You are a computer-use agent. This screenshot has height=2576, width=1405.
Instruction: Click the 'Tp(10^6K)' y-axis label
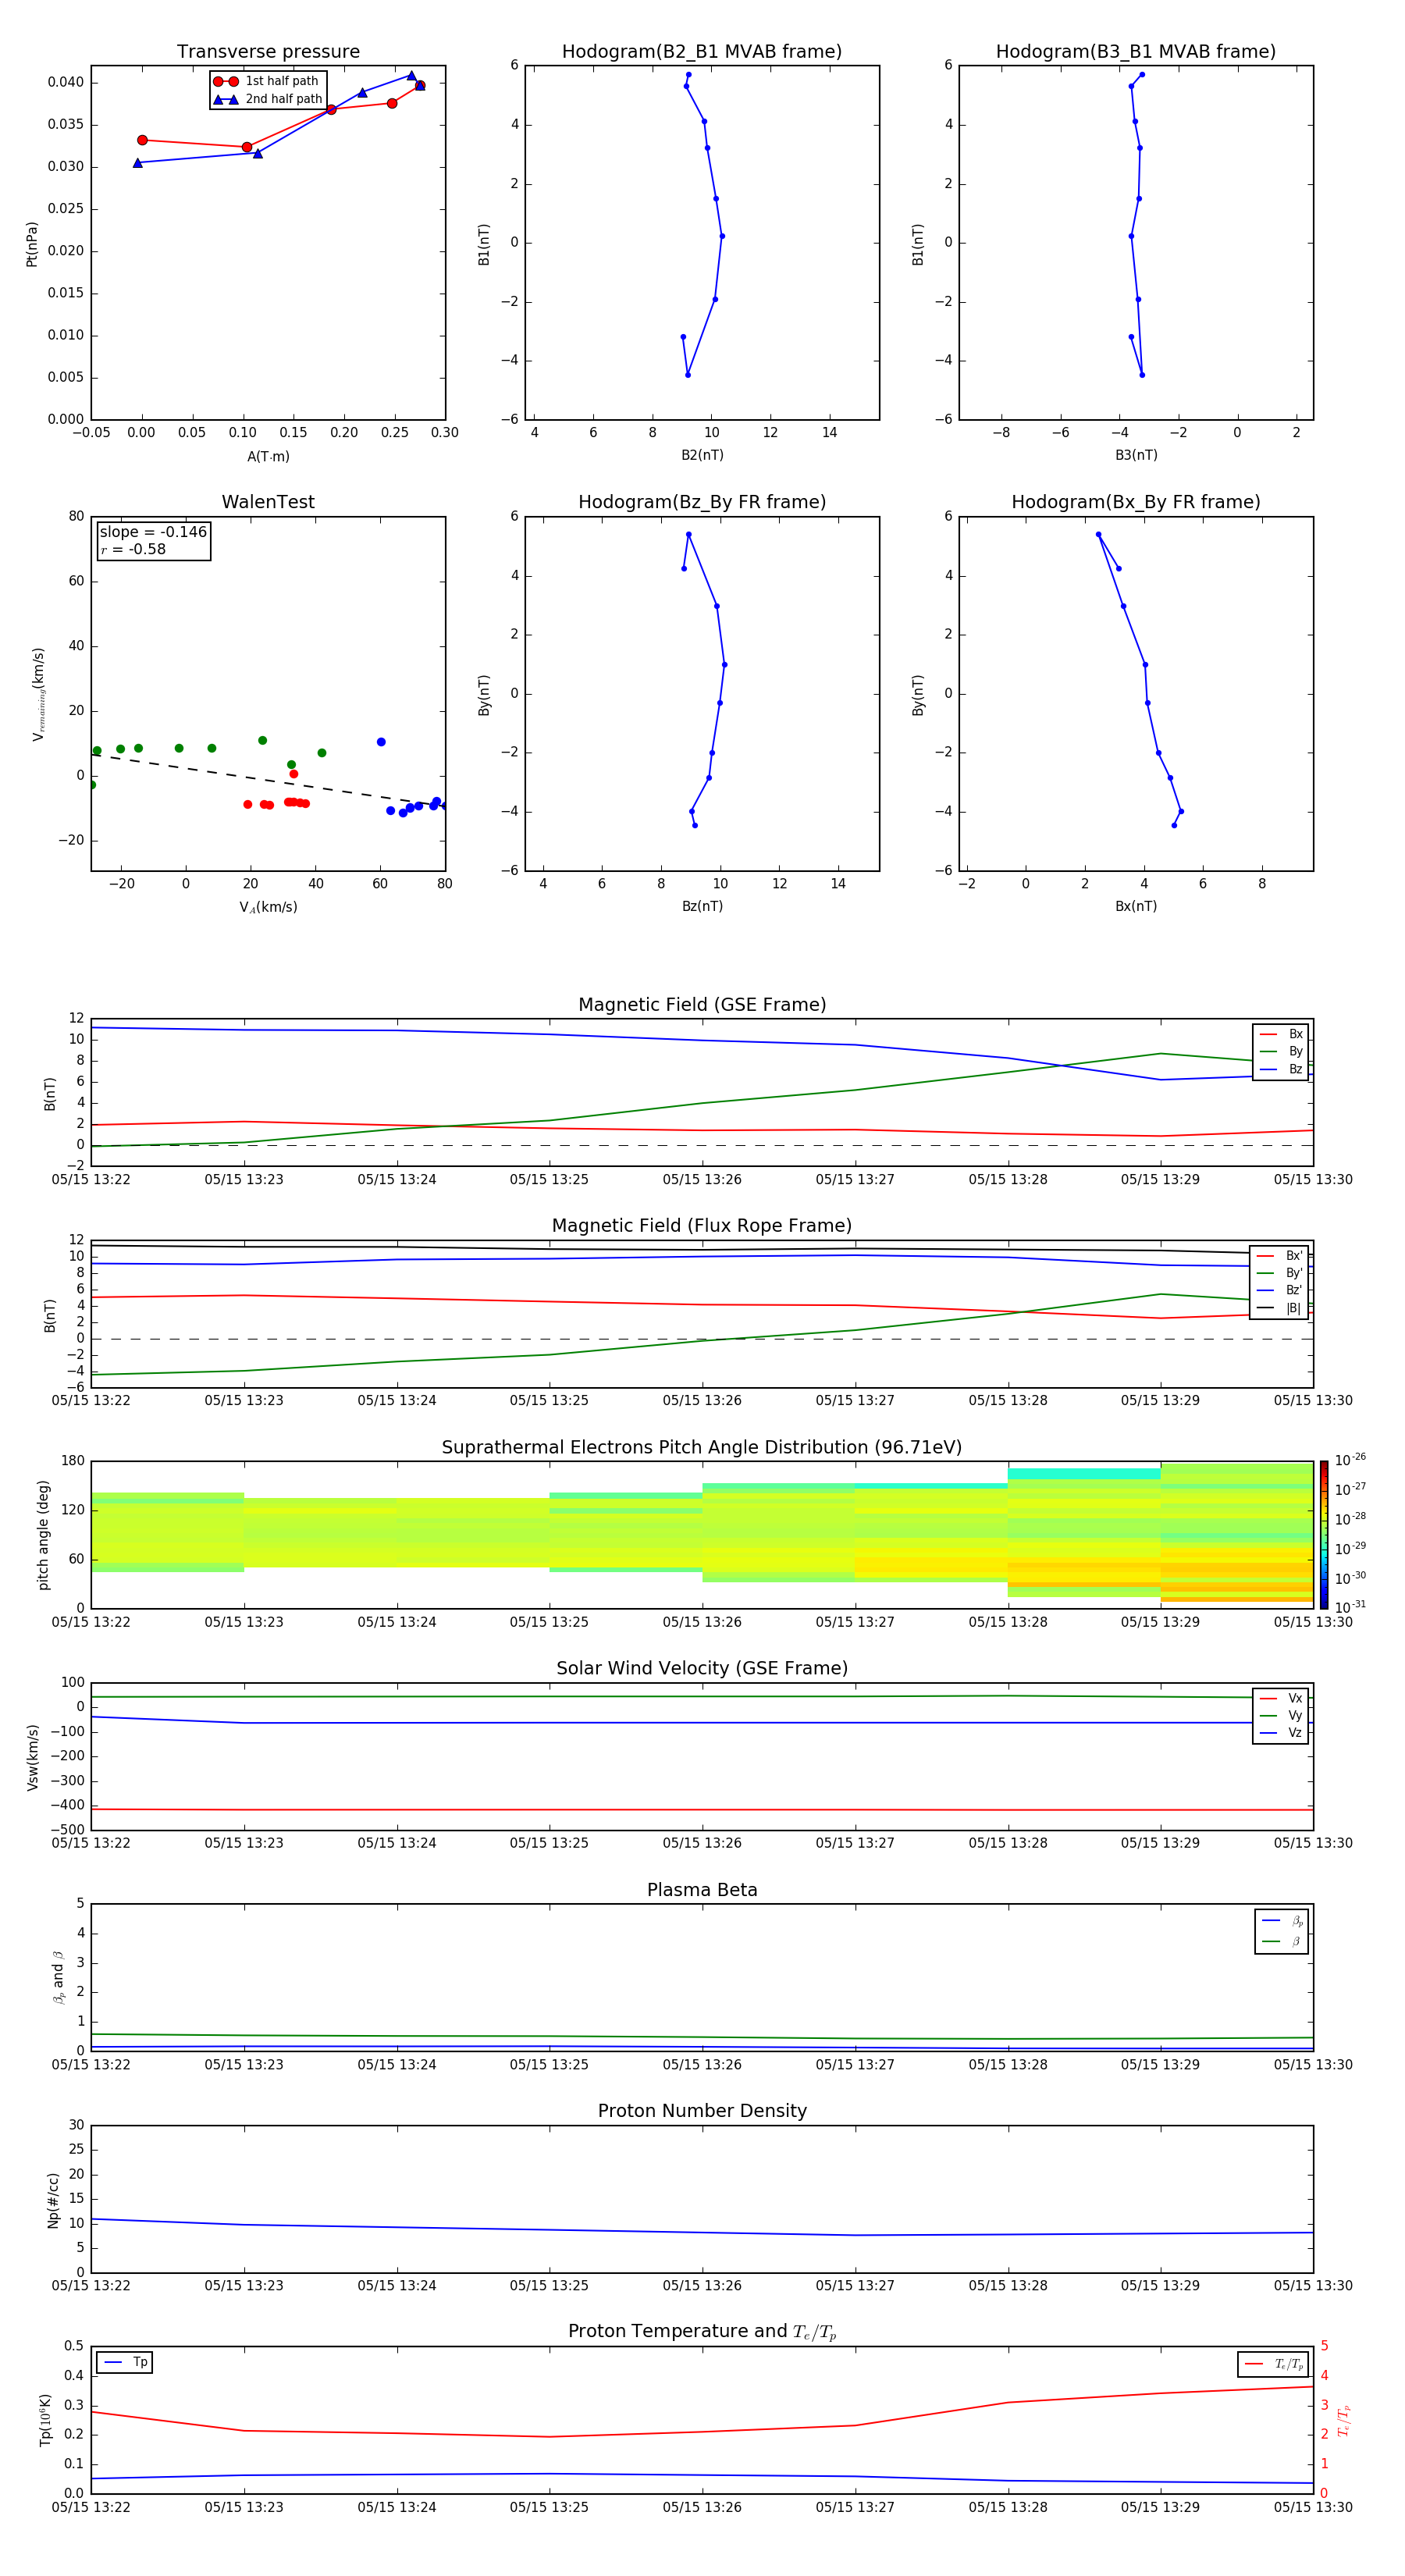click(45, 2420)
